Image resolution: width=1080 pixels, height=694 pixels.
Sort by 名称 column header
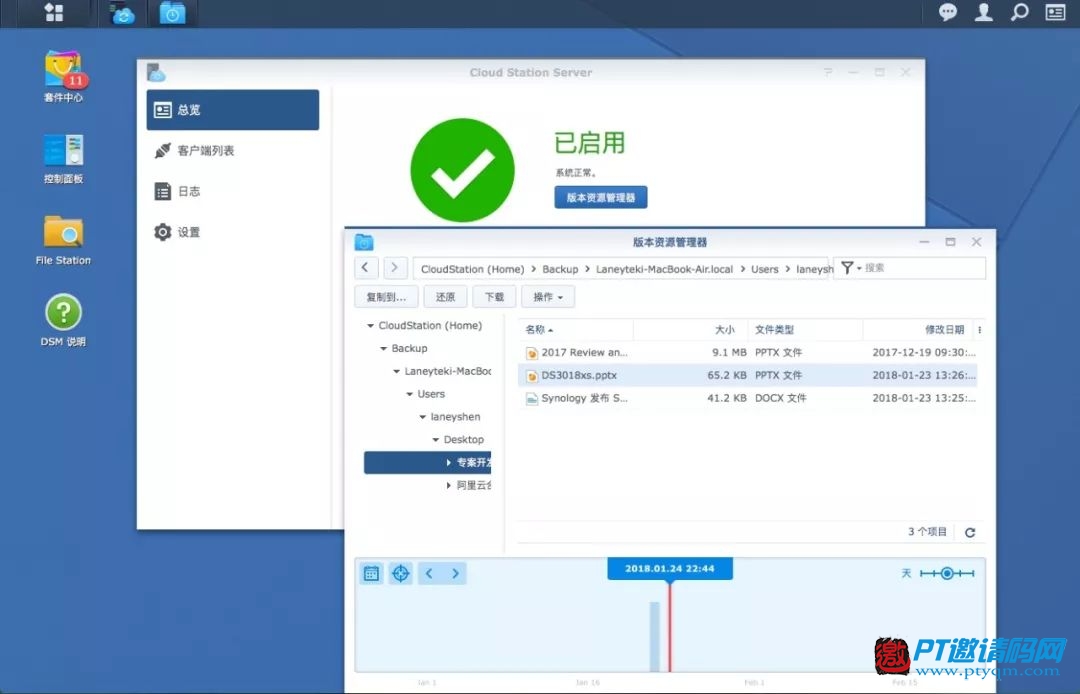[x=575, y=330]
